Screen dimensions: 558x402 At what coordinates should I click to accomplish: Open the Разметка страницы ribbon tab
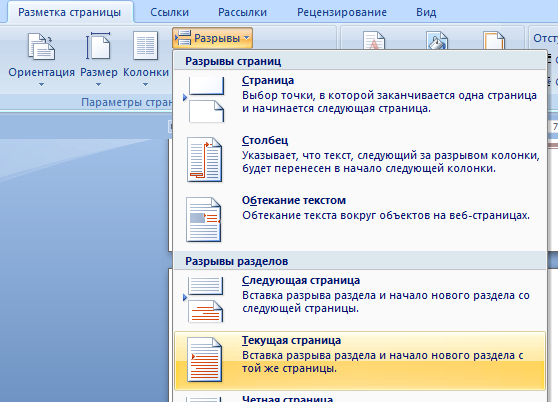[69, 12]
